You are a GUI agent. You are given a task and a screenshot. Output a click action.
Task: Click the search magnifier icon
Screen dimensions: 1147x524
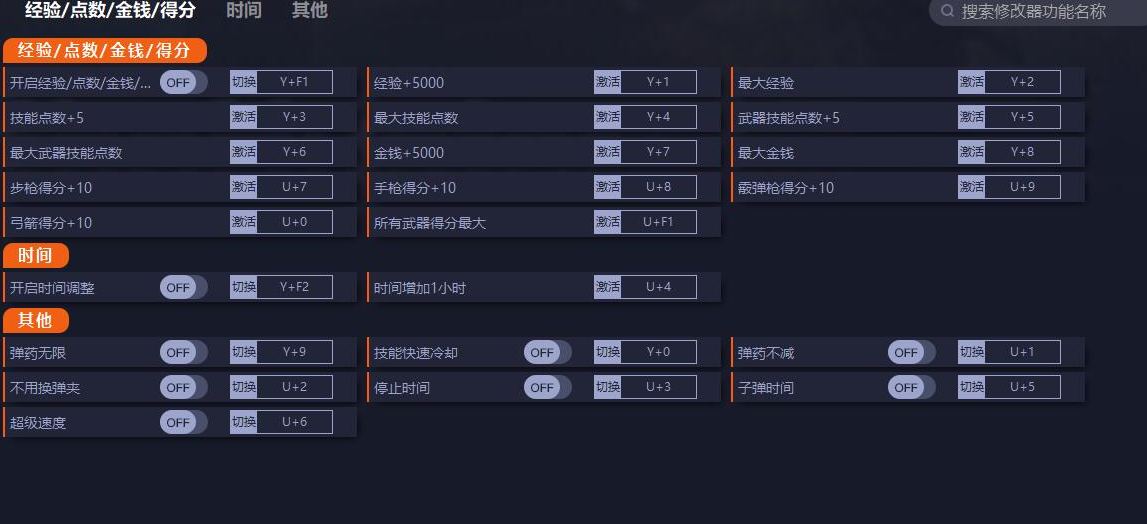pos(946,12)
